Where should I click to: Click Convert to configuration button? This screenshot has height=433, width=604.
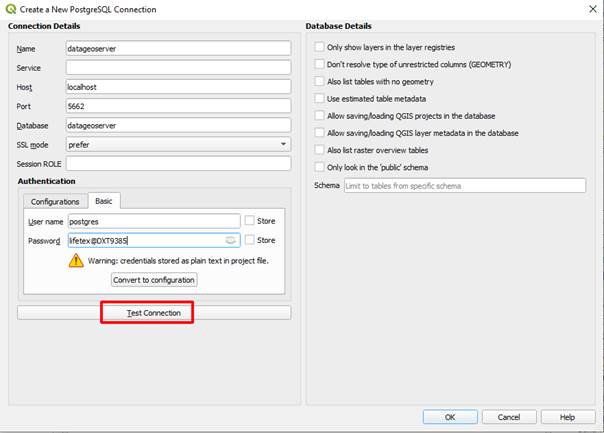tap(154, 280)
